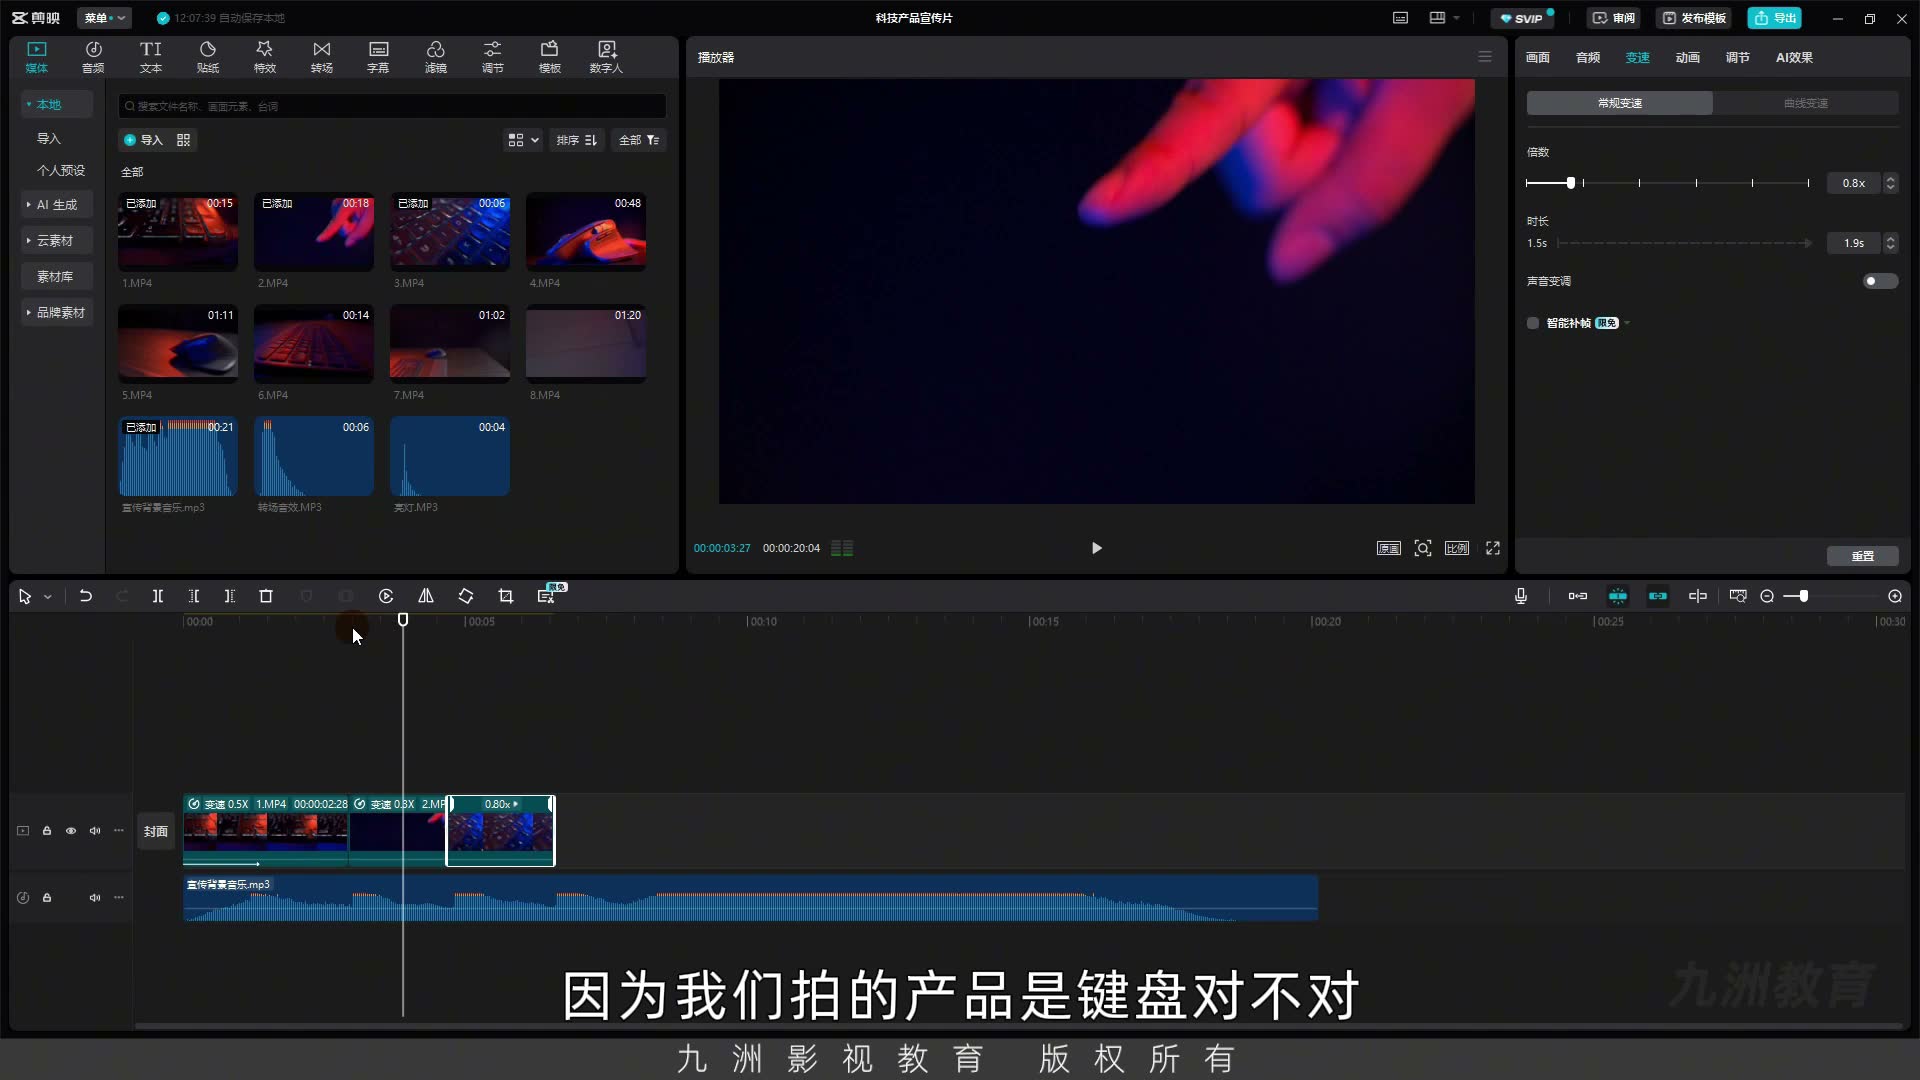Screen dimensions: 1920x1080
Task: Select the 曲线变速 curve speed tab
Action: point(1806,103)
